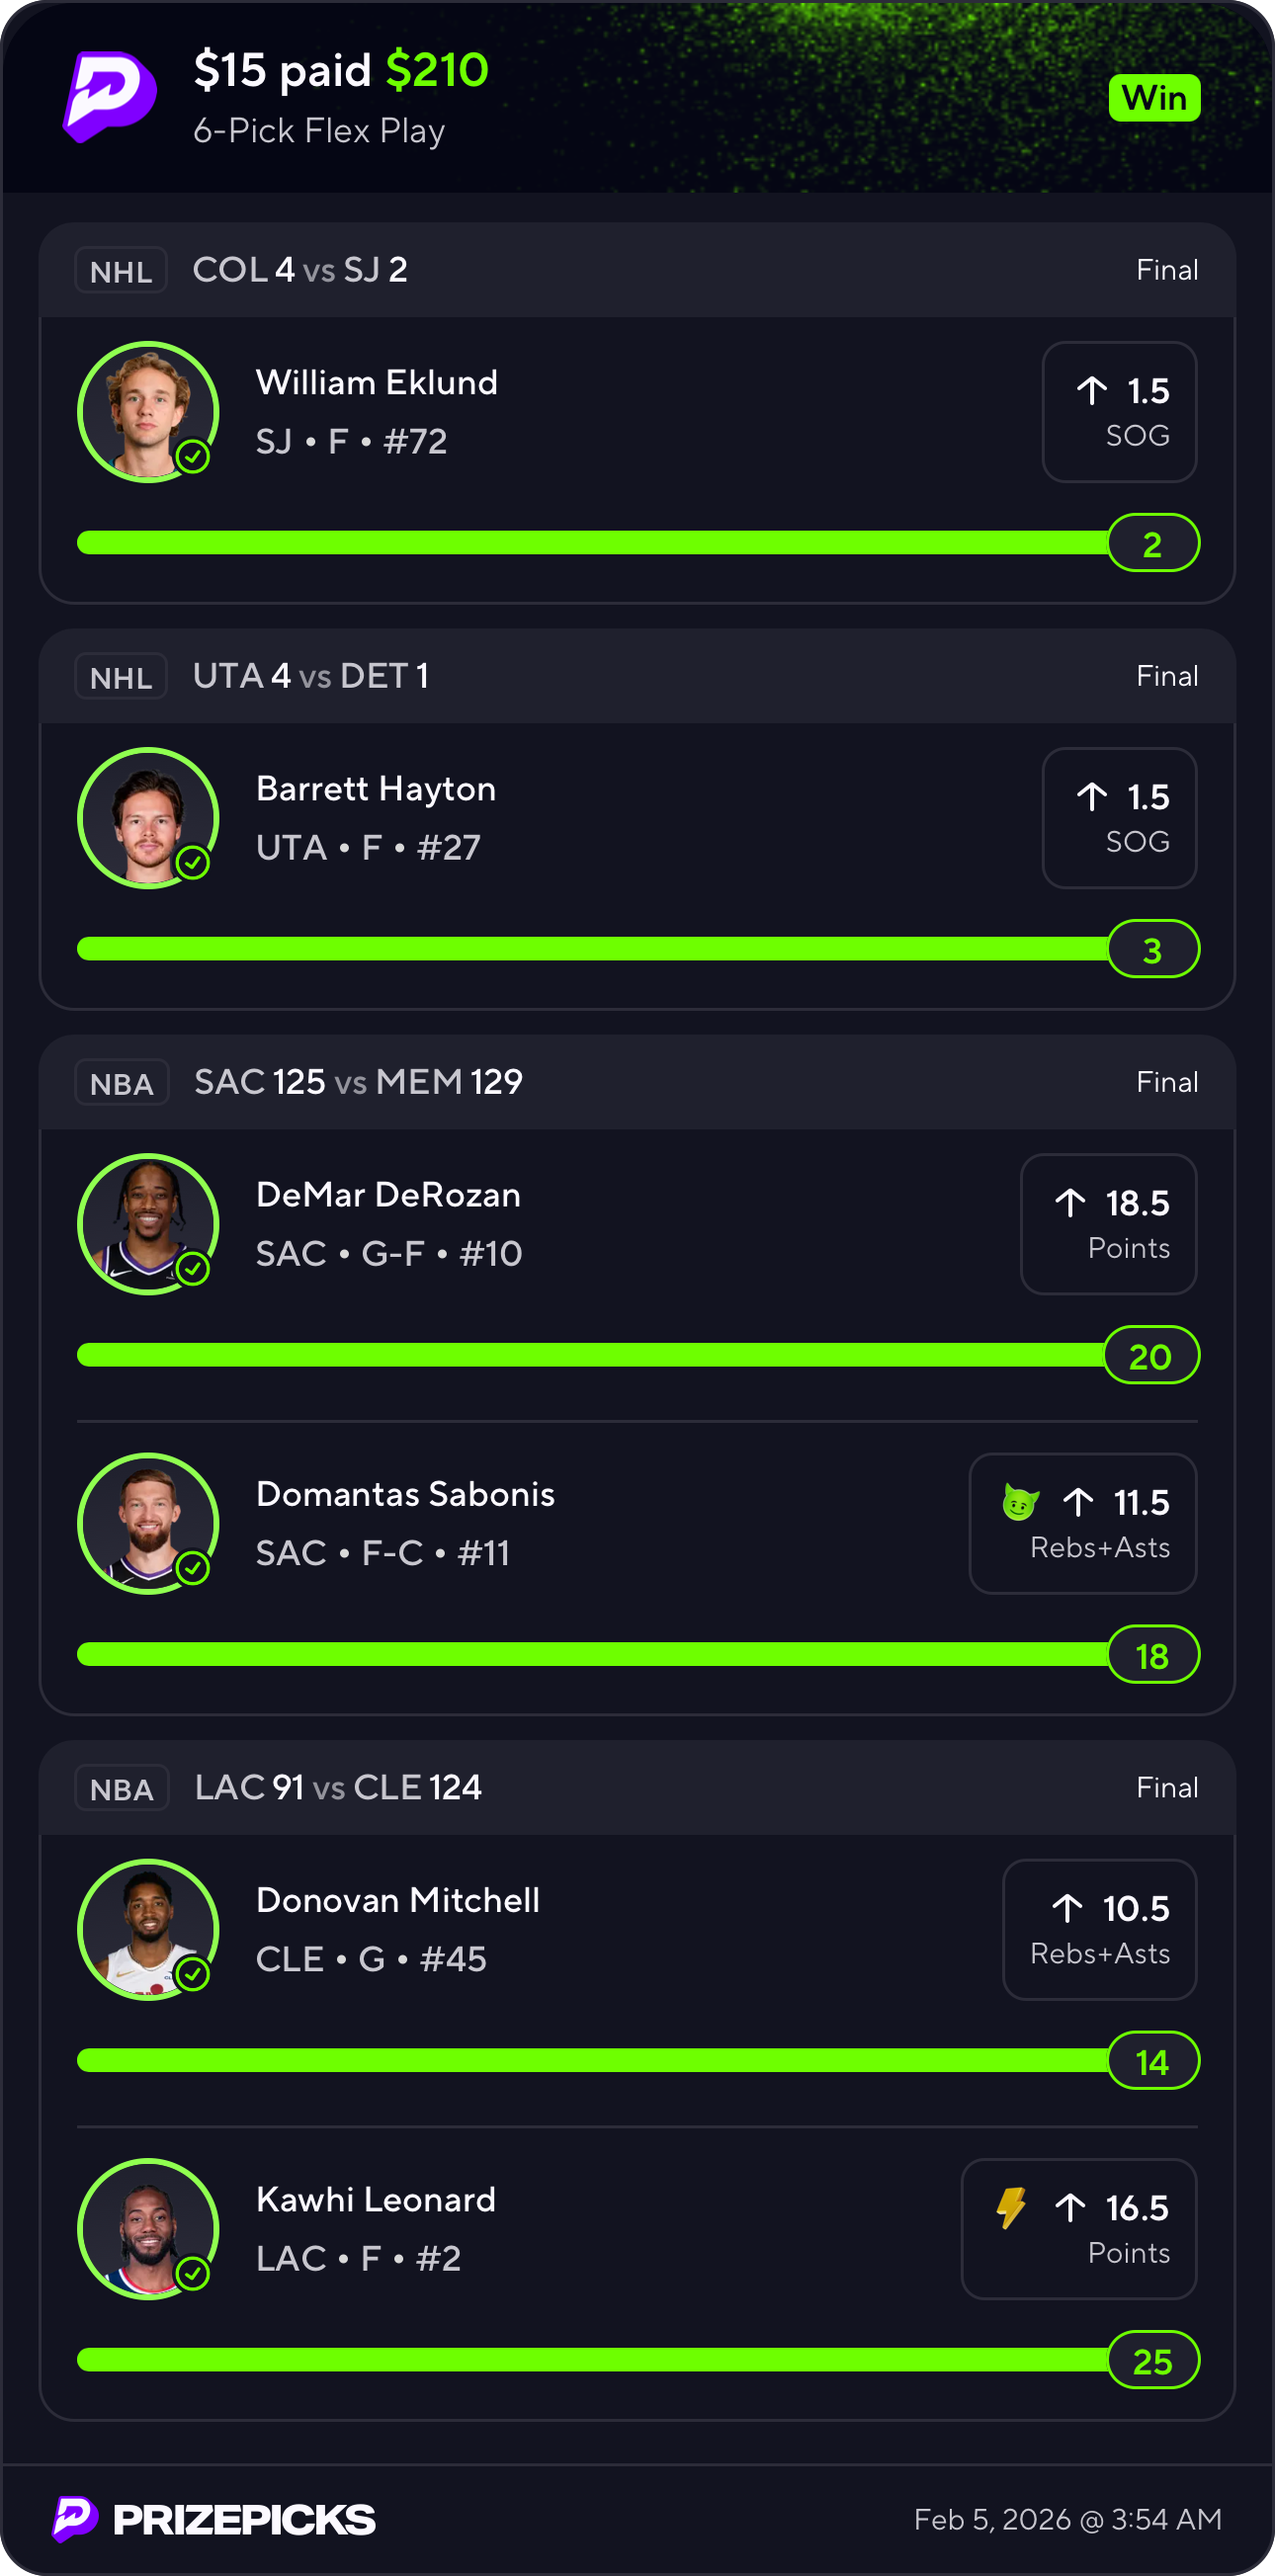
Task: Select the NBA tag for SAC vs MEM
Action: pyautogui.click(x=122, y=1083)
